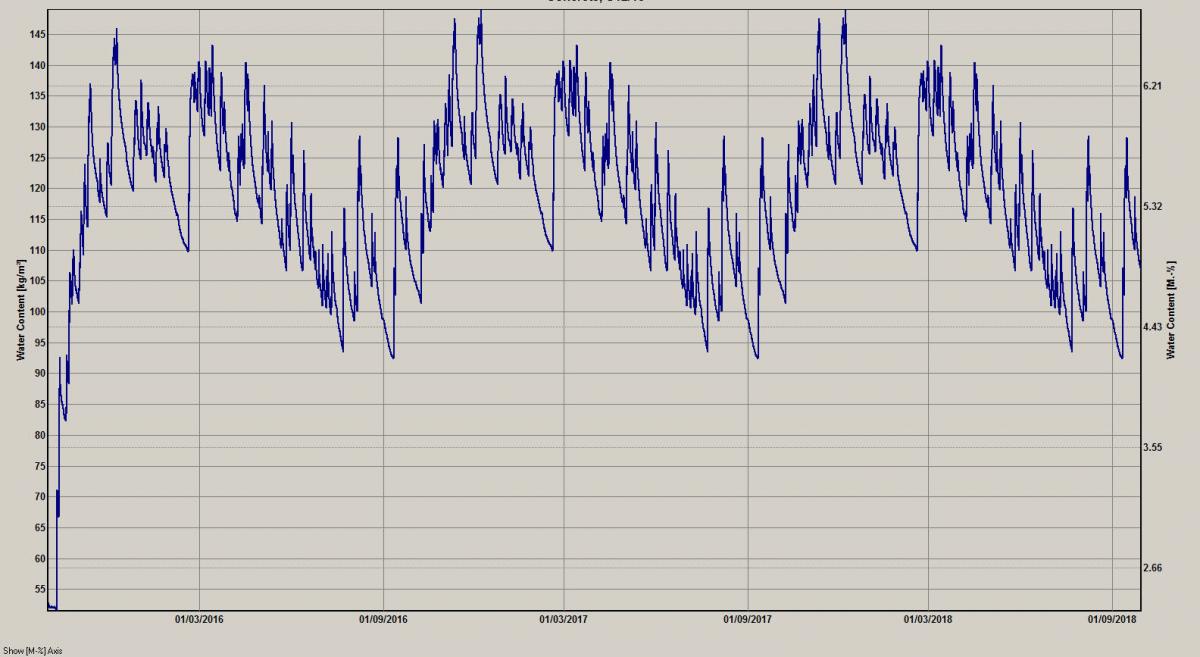Click the right axis title "Water Content [M.-%]"

1171,308
